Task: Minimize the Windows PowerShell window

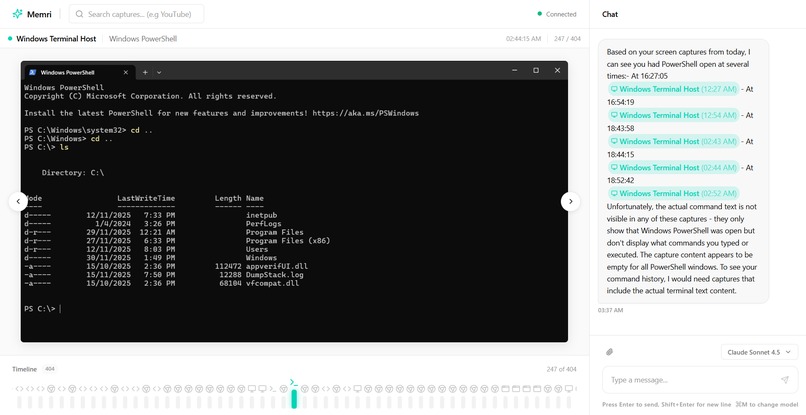Action: (515, 70)
